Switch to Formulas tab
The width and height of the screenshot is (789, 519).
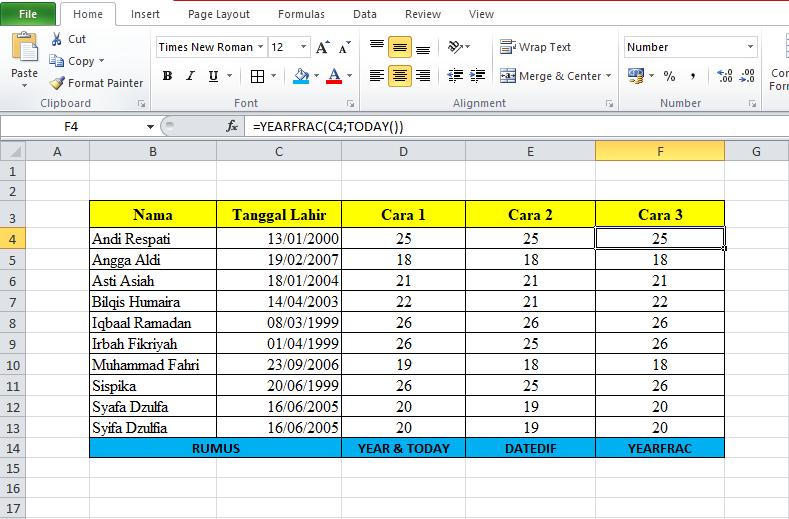click(301, 14)
